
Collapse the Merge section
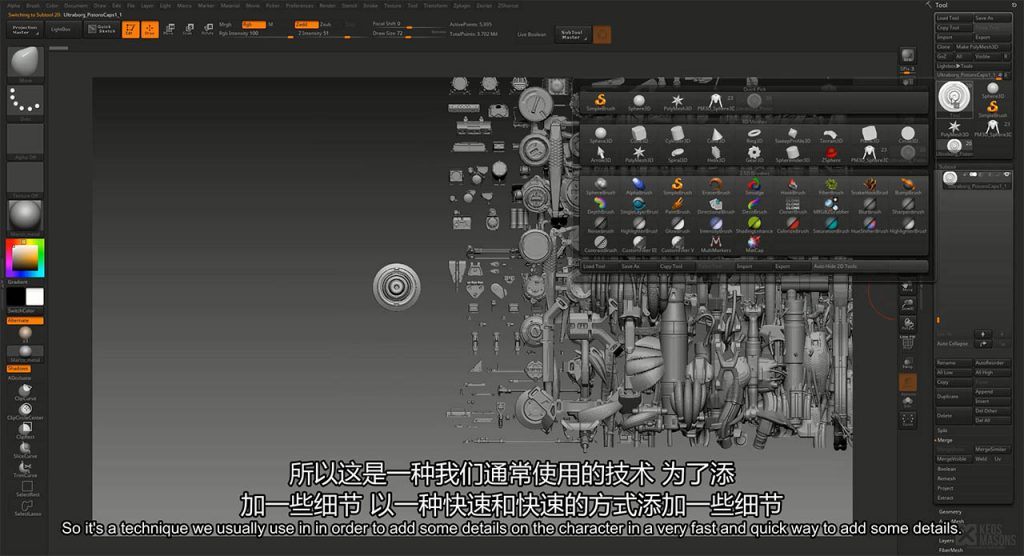pyautogui.click(x=944, y=440)
